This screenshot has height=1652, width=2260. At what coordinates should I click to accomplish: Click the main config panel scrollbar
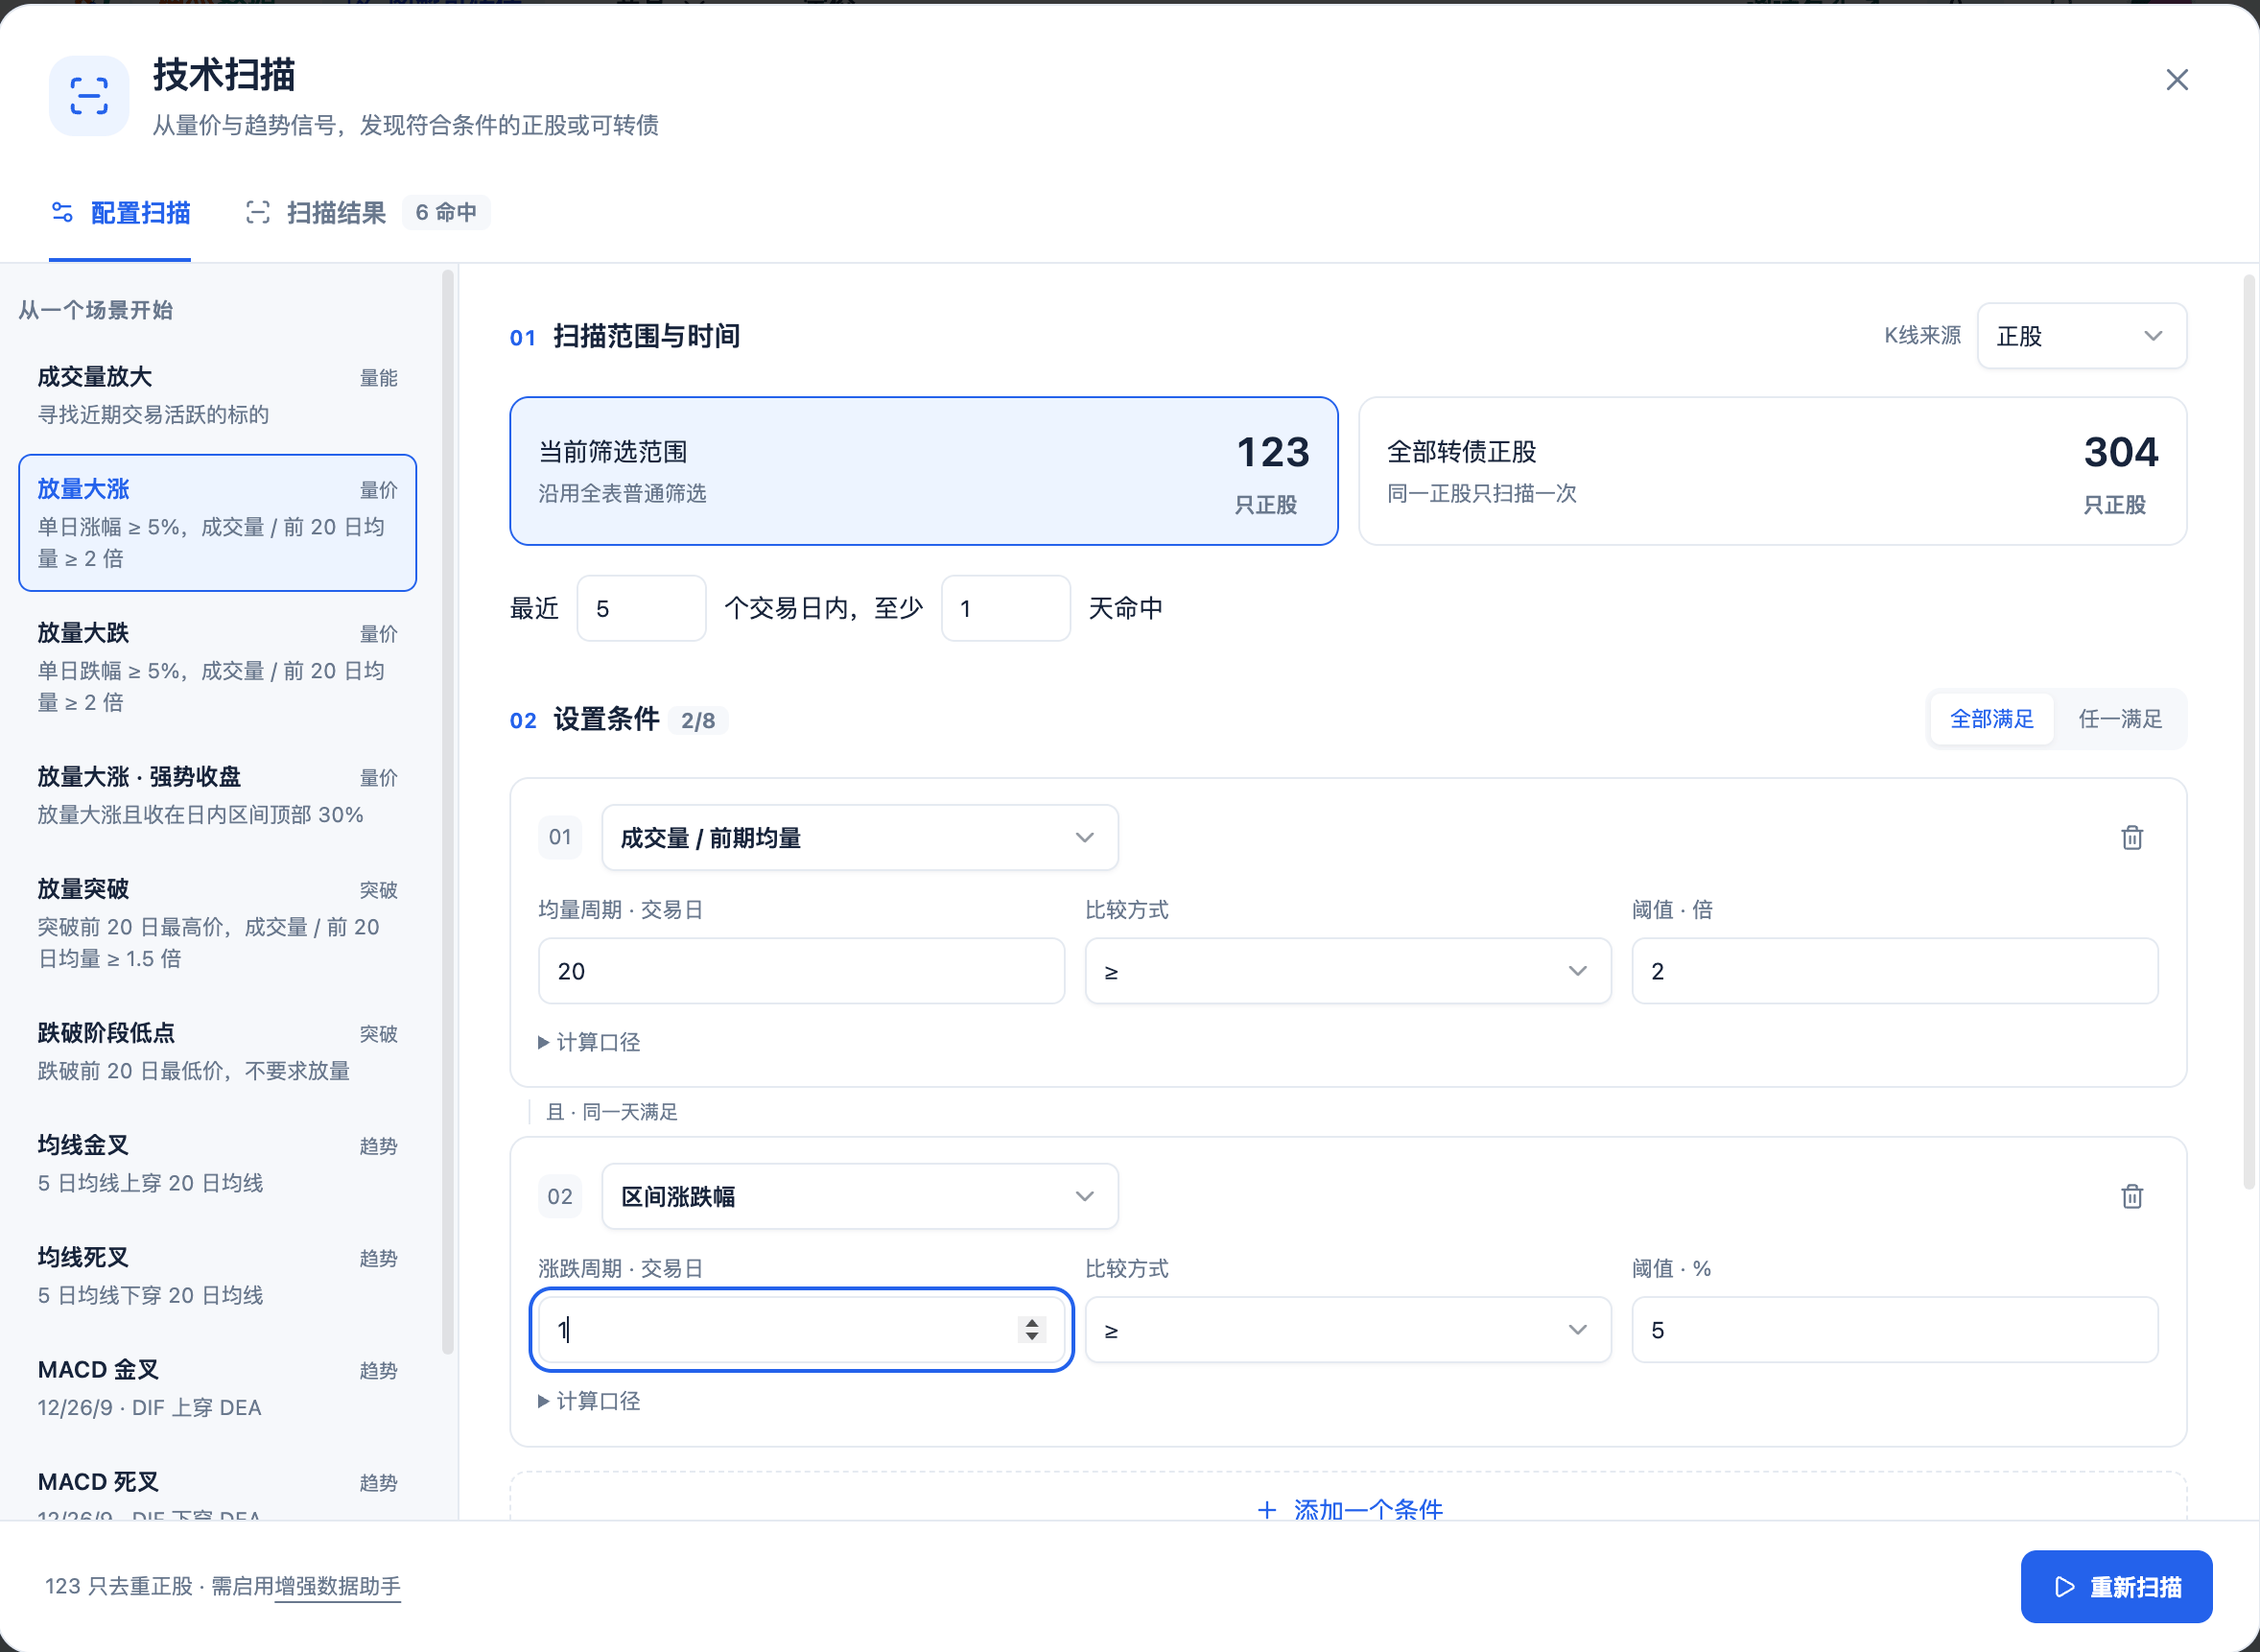pyautogui.click(x=2248, y=731)
